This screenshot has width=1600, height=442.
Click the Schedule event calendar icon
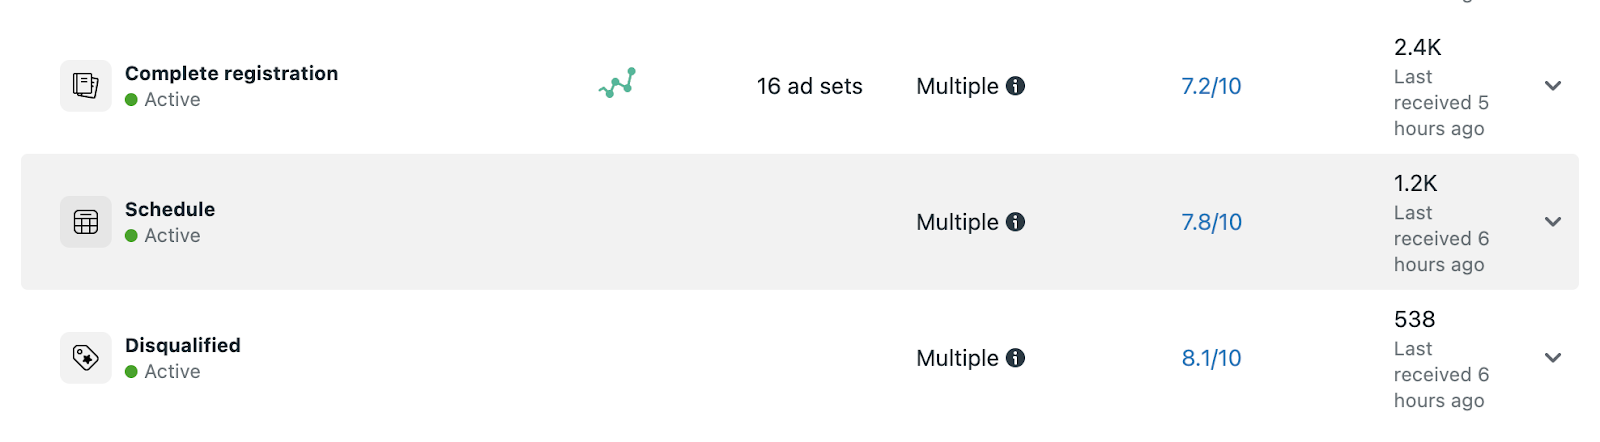[86, 222]
